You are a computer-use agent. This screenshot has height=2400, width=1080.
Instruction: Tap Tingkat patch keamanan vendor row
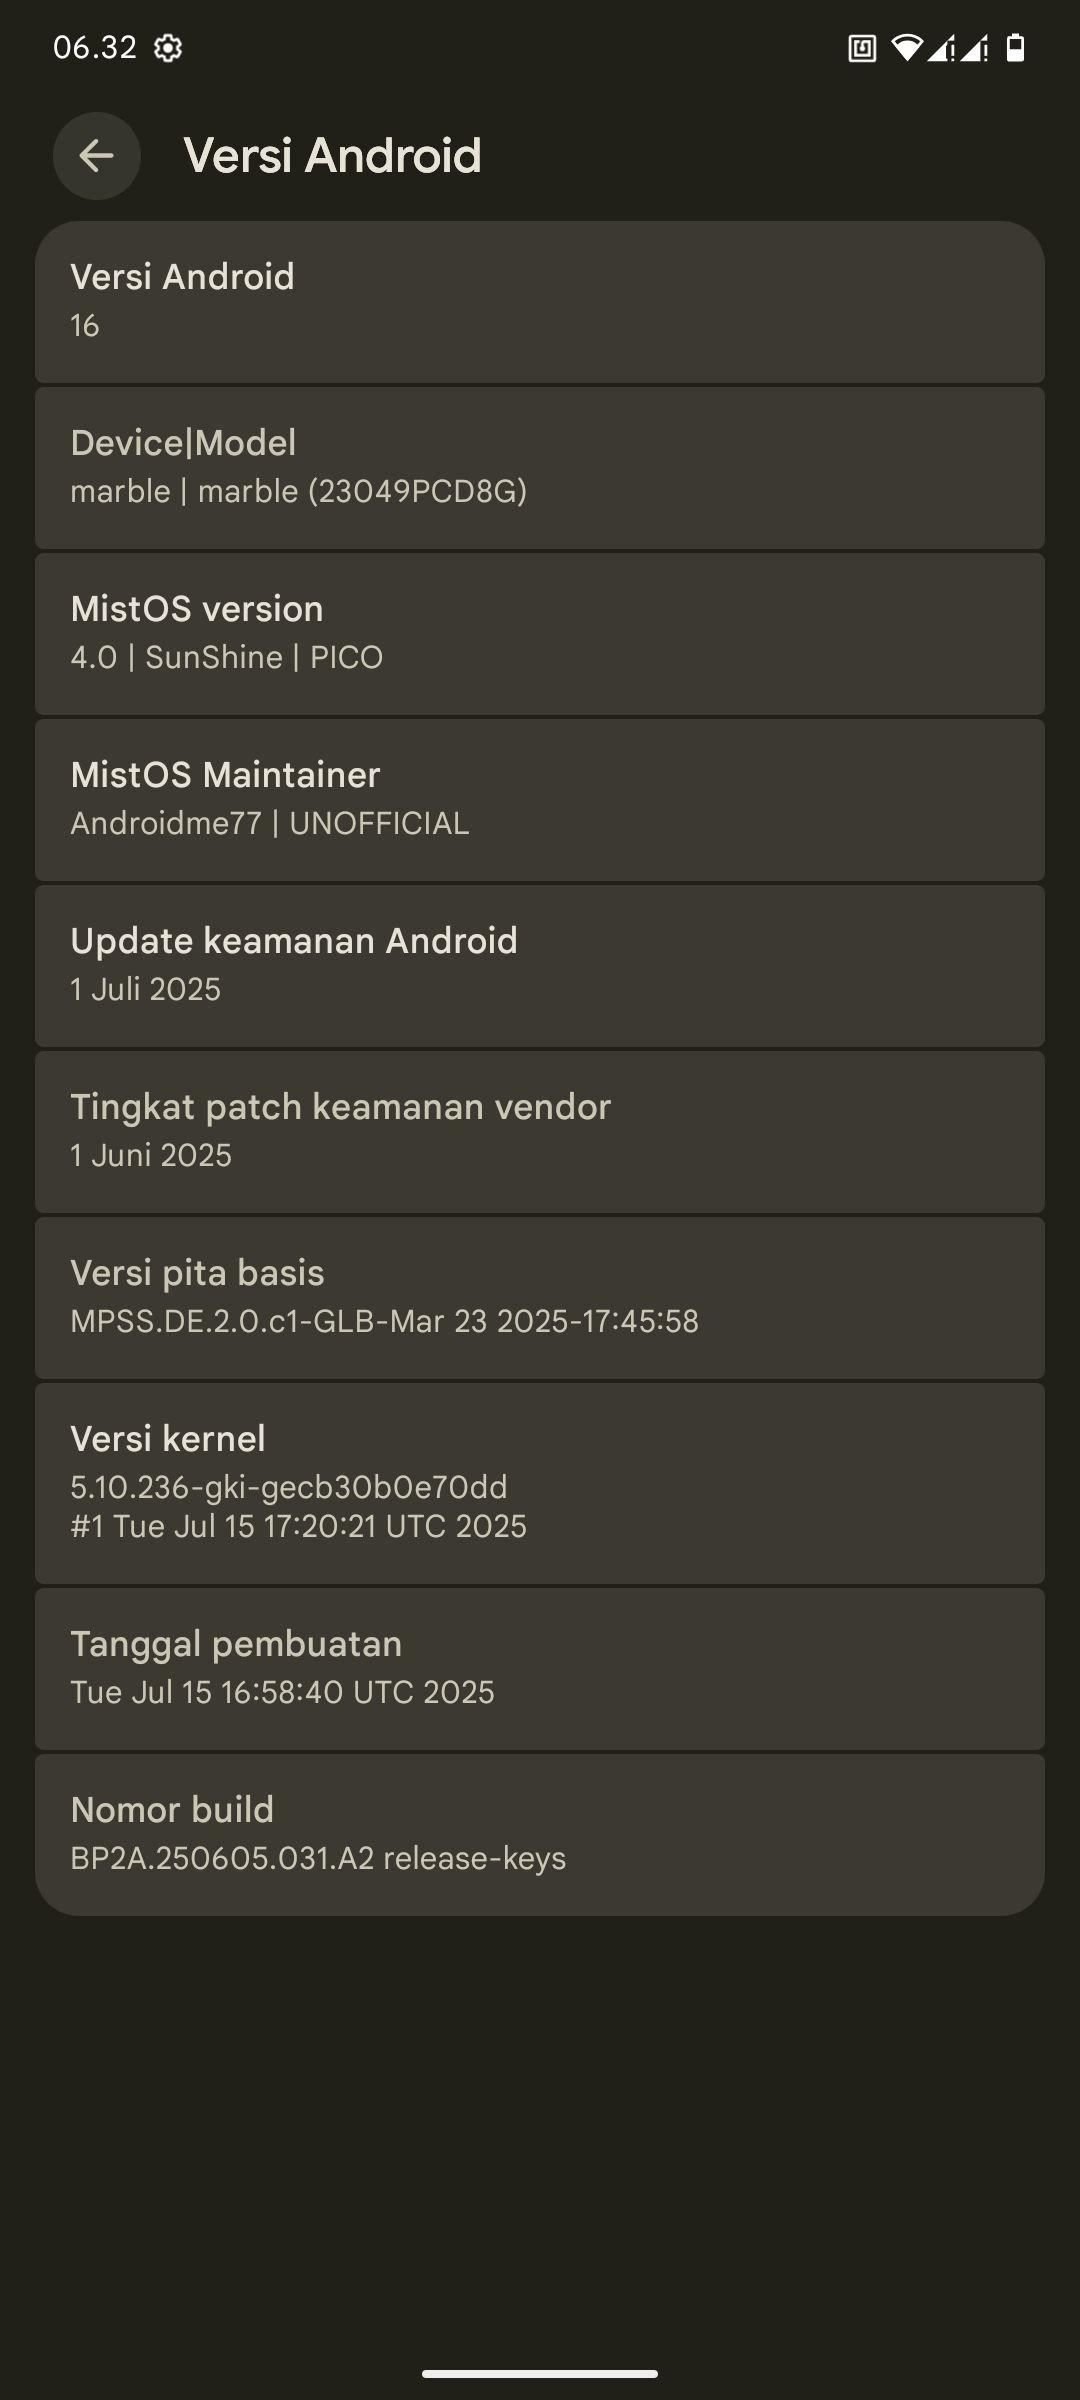point(540,1132)
